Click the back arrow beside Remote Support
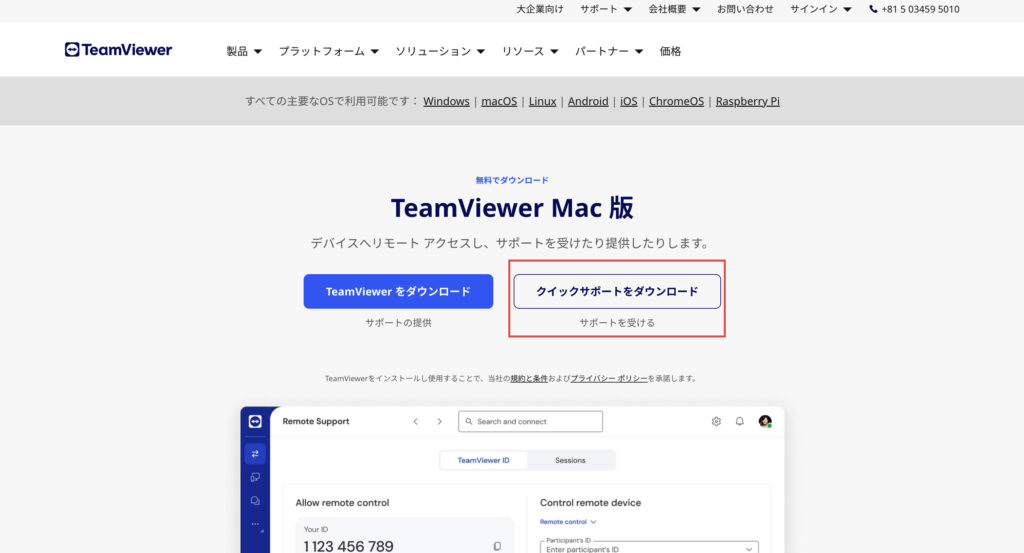1024x553 pixels. [416, 422]
